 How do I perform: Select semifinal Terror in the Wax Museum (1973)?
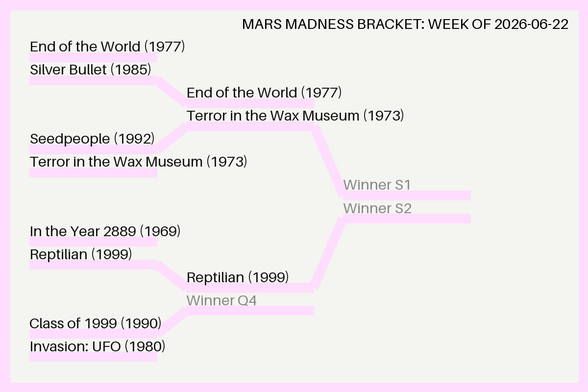coord(295,116)
